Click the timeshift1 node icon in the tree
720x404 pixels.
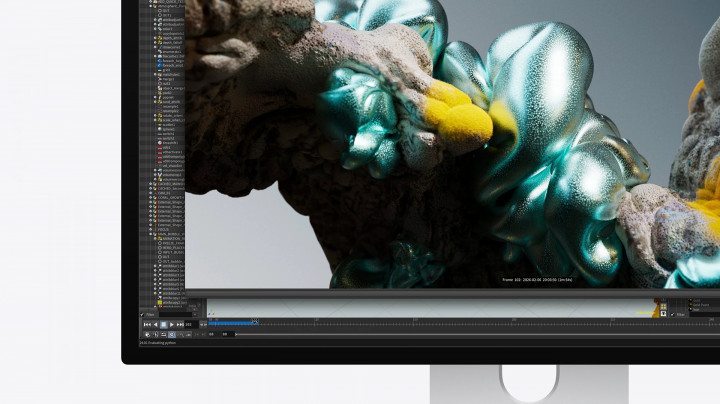click(x=160, y=143)
